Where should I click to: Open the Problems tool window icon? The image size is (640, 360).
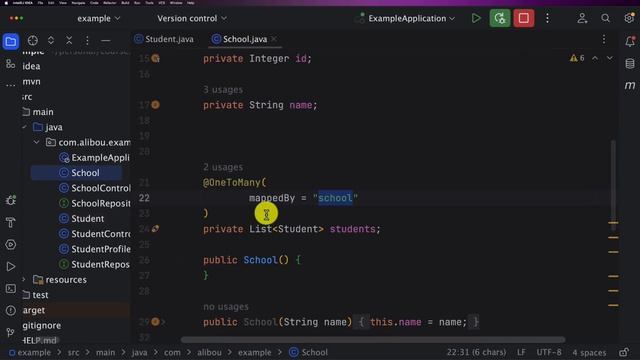[x=11, y=311]
